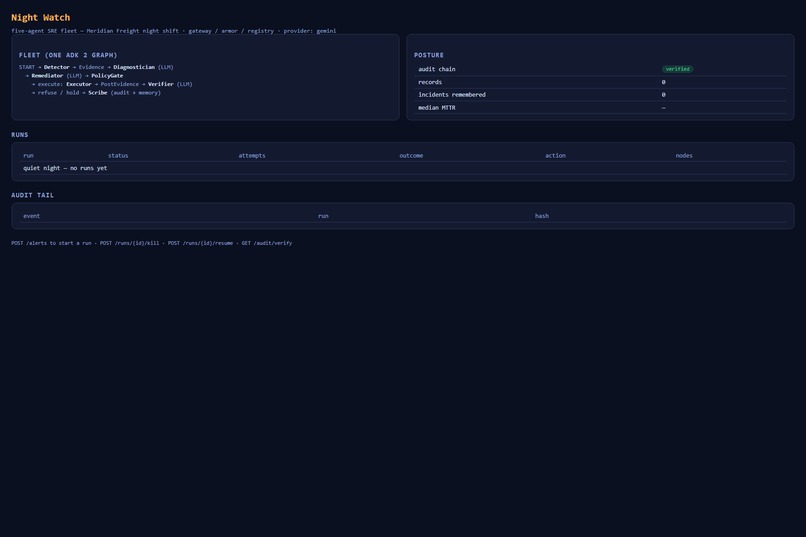Click the dash value for median MTTR
The width and height of the screenshot is (806, 537).
(664, 108)
